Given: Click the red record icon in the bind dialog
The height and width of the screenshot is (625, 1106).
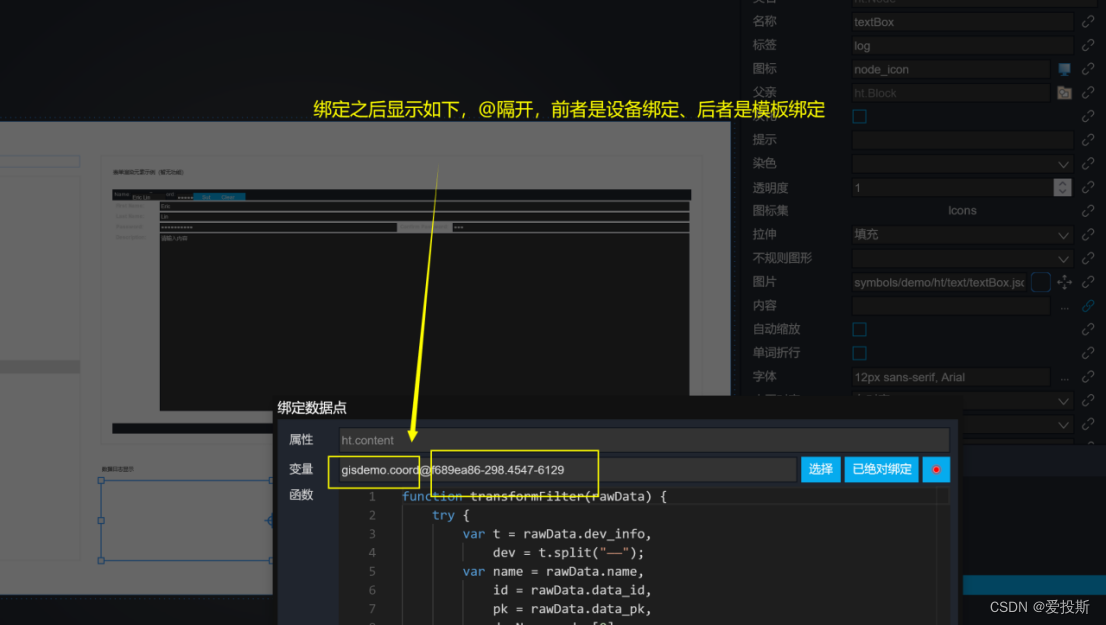Looking at the screenshot, I should [x=936, y=469].
